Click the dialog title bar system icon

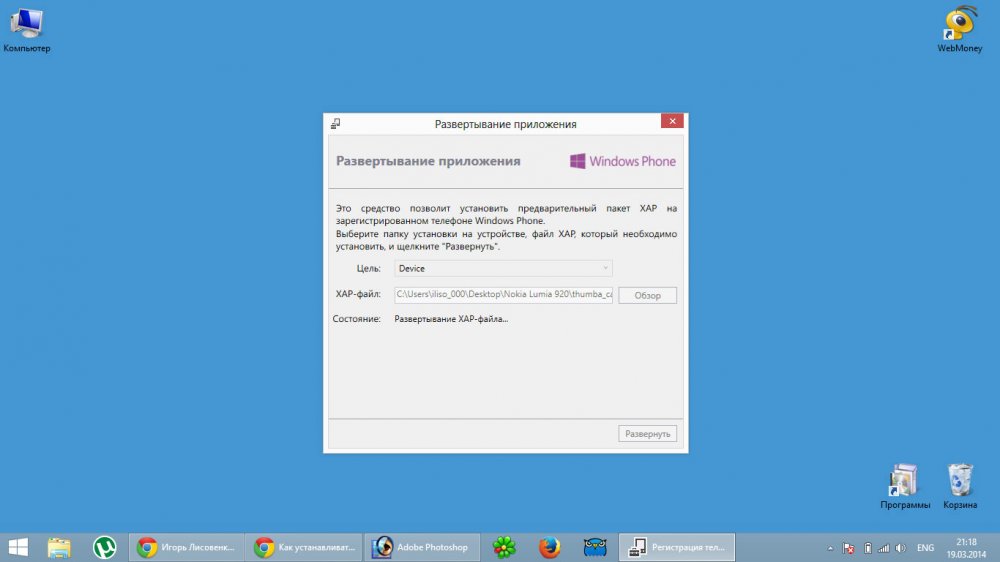[335, 124]
